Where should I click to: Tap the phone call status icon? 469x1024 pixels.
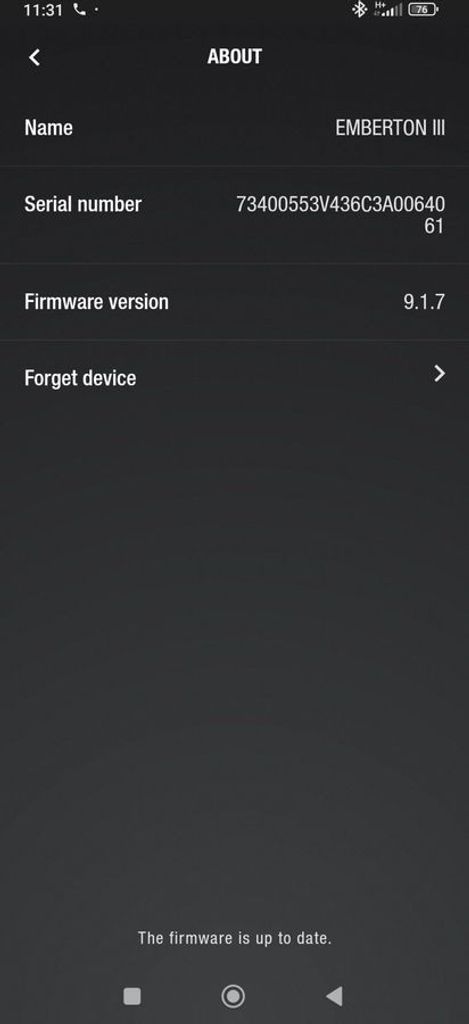[80, 10]
